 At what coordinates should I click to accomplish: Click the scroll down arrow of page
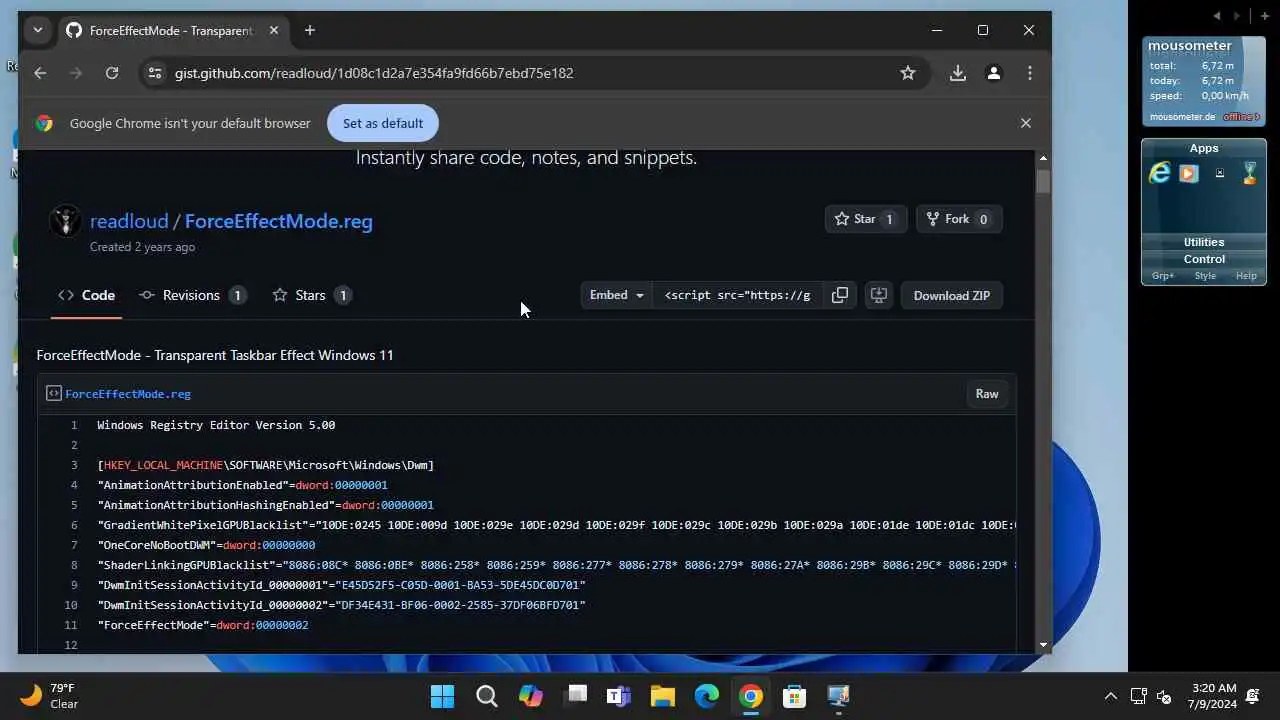pyautogui.click(x=1043, y=646)
